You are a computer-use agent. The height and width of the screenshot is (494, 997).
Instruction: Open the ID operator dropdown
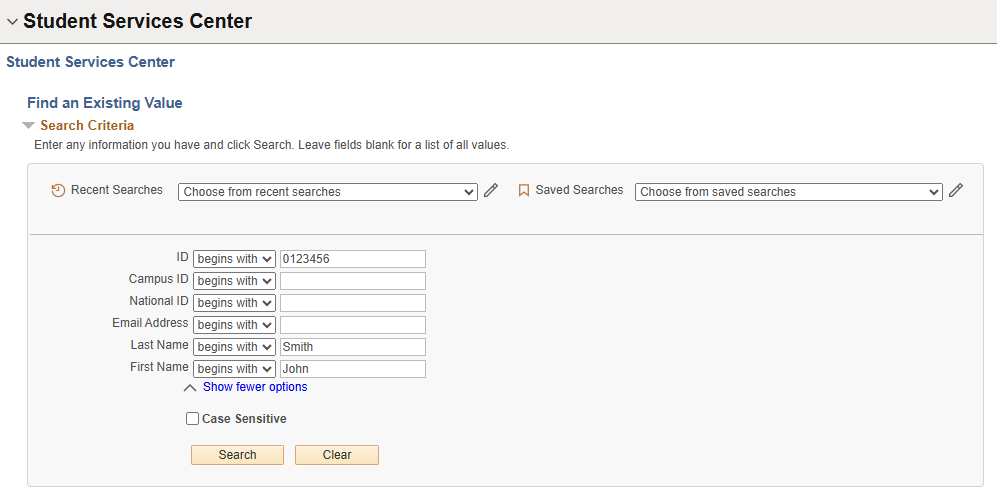(x=234, y=259)
